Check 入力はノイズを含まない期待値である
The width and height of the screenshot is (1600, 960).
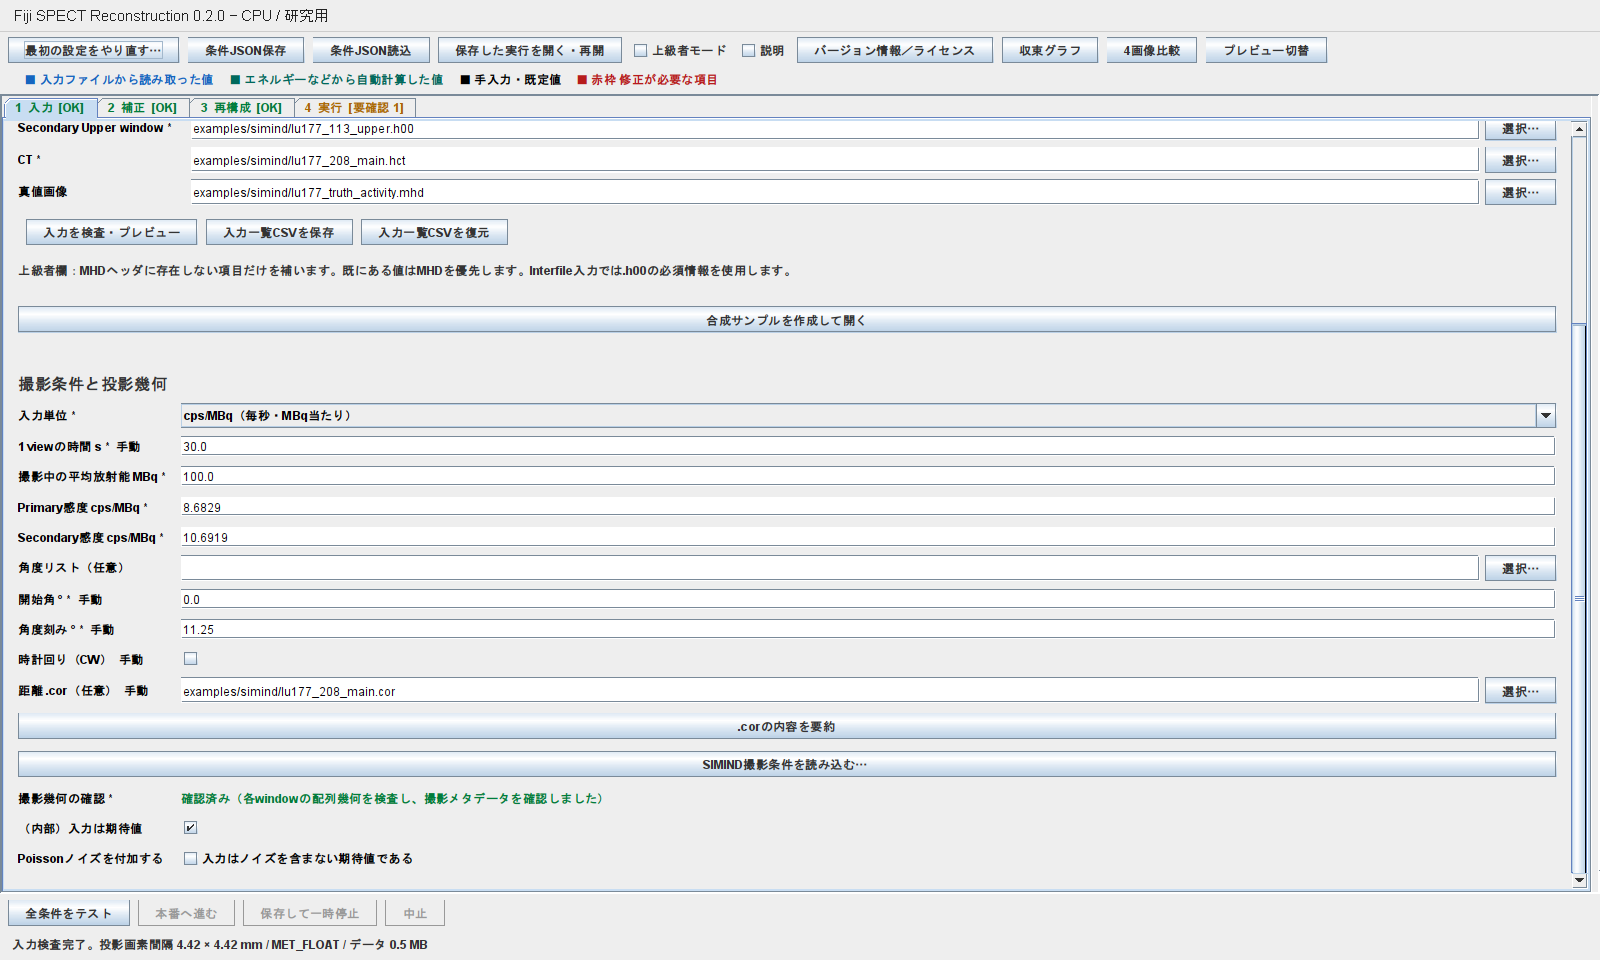(190, 858)
